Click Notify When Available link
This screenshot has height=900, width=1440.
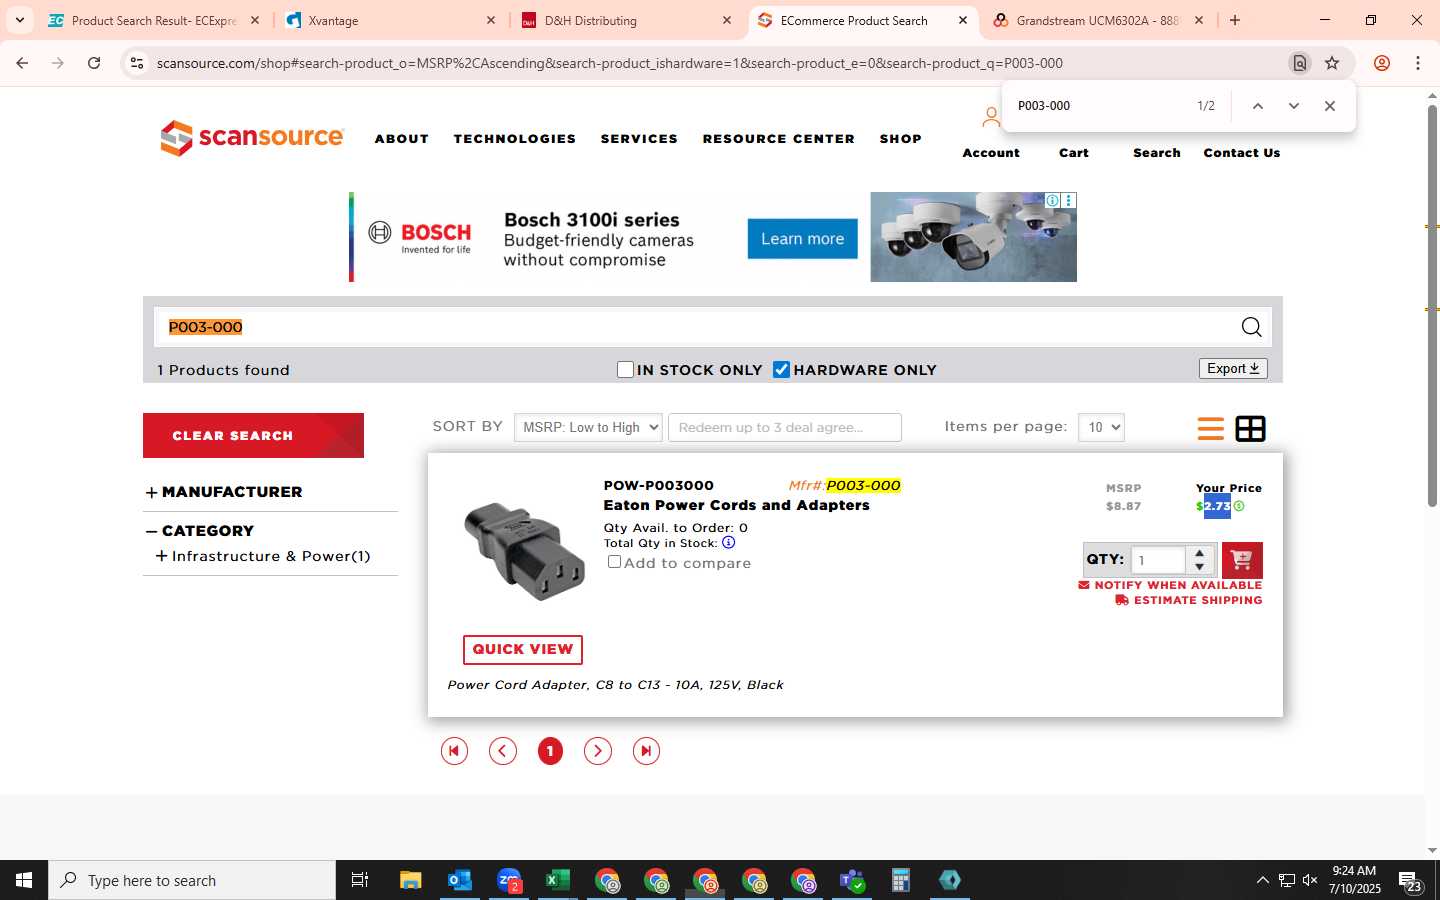click(1170, 585)
